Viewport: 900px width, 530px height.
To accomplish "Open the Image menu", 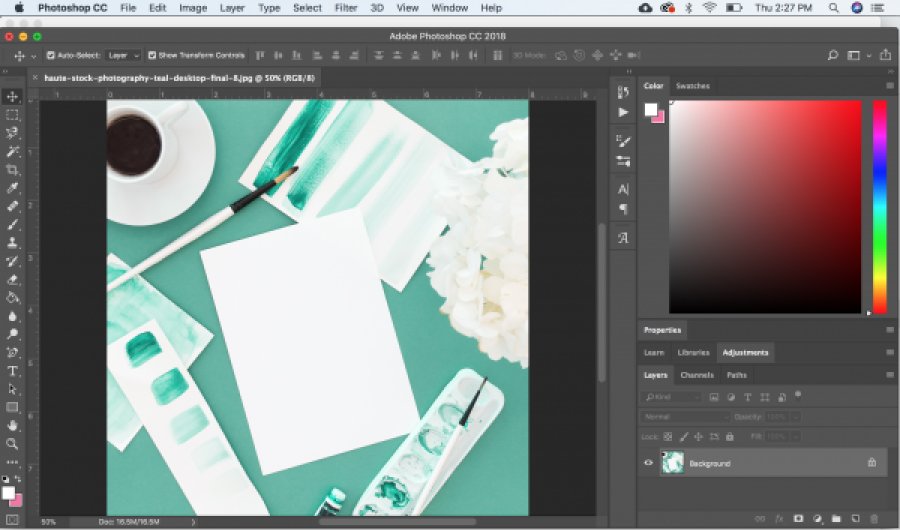I will point(193,8).
